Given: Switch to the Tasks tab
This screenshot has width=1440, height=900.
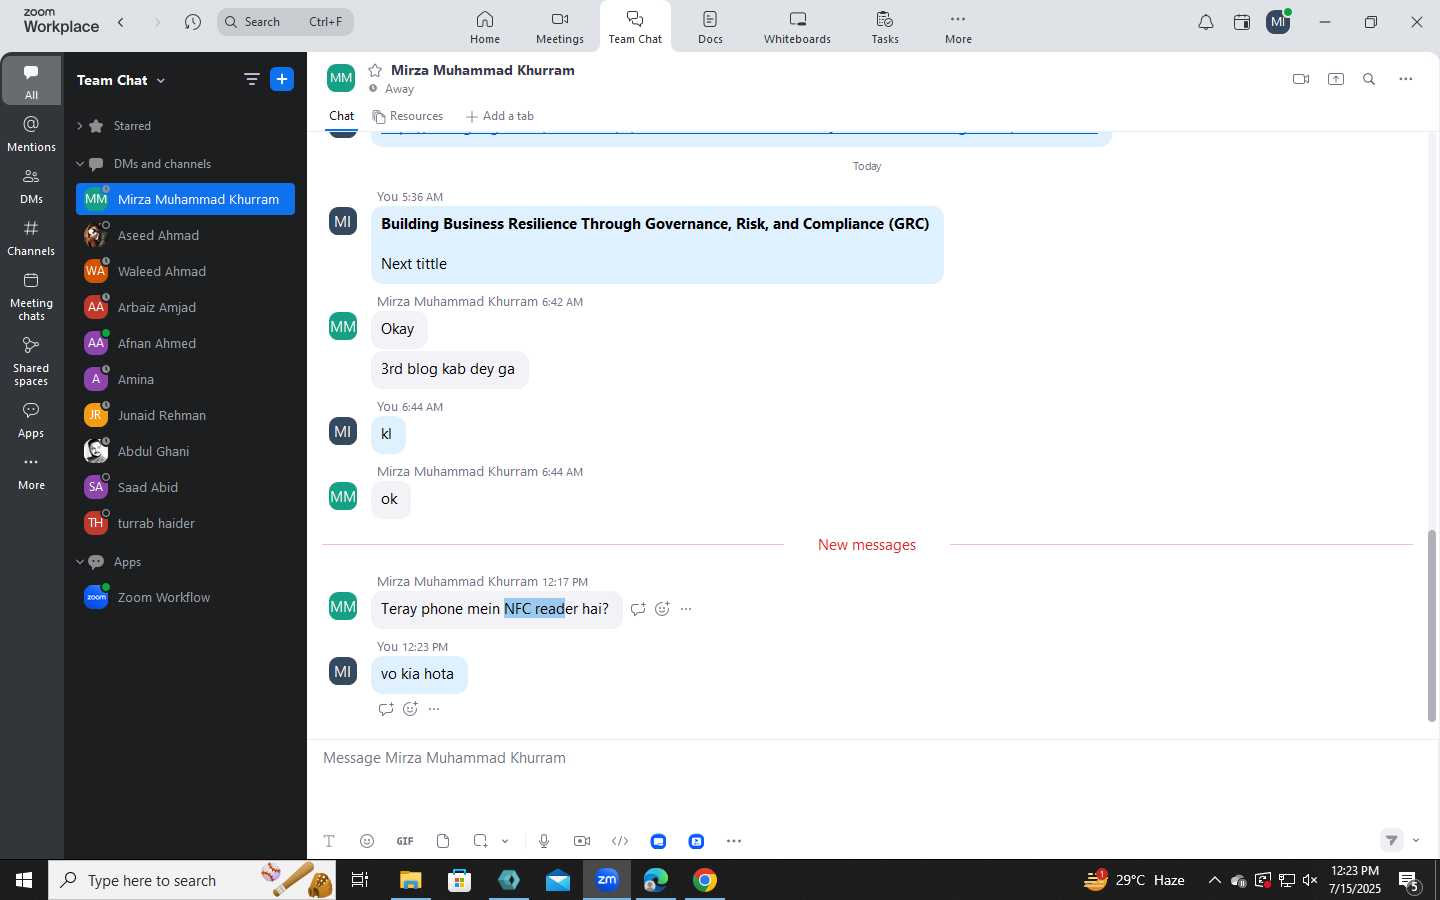Looking at the screenshot, I should click(x=885, y=27).
